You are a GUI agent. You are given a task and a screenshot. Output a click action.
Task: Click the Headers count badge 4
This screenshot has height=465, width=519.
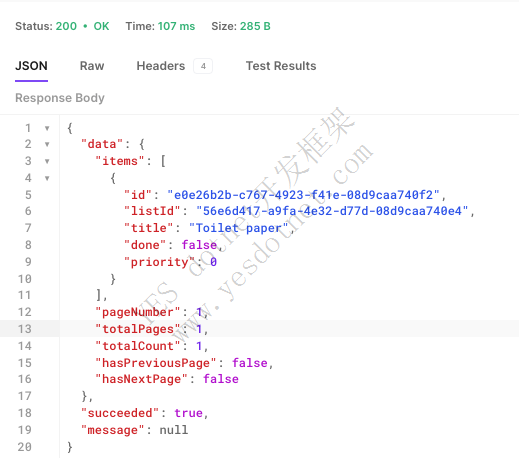click(203, 66)
